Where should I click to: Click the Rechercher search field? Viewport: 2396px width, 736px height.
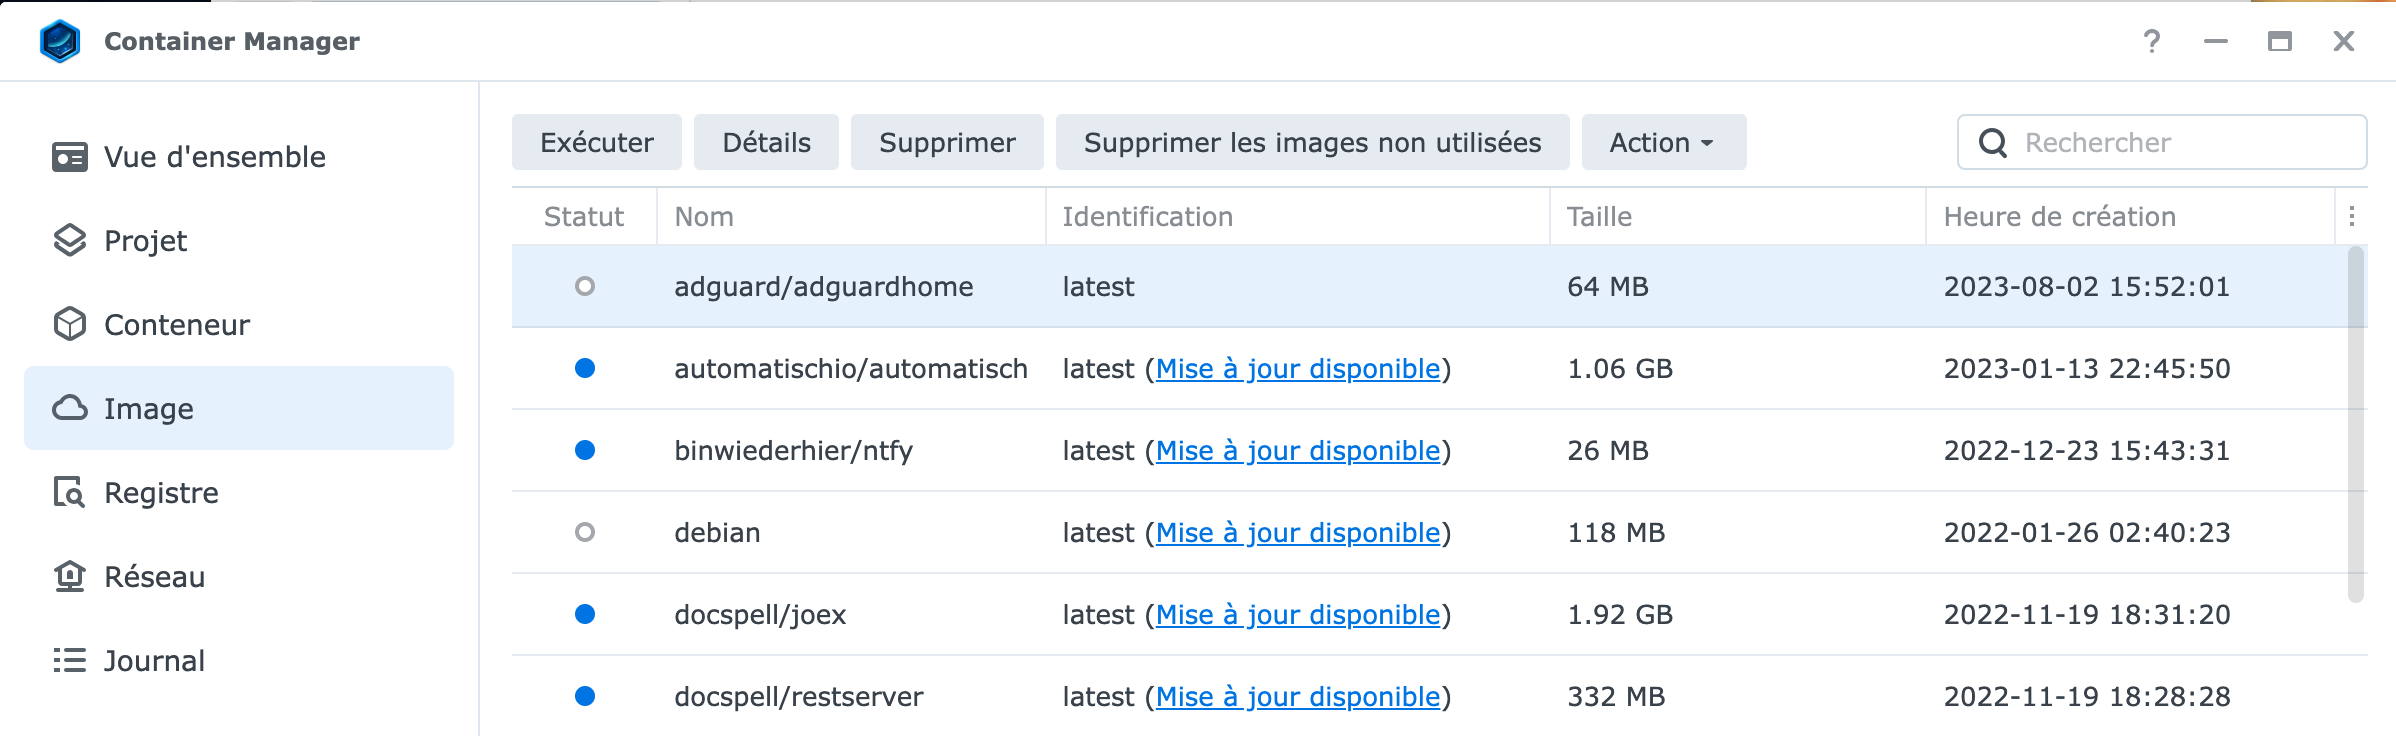click(x=2162, y=142)
